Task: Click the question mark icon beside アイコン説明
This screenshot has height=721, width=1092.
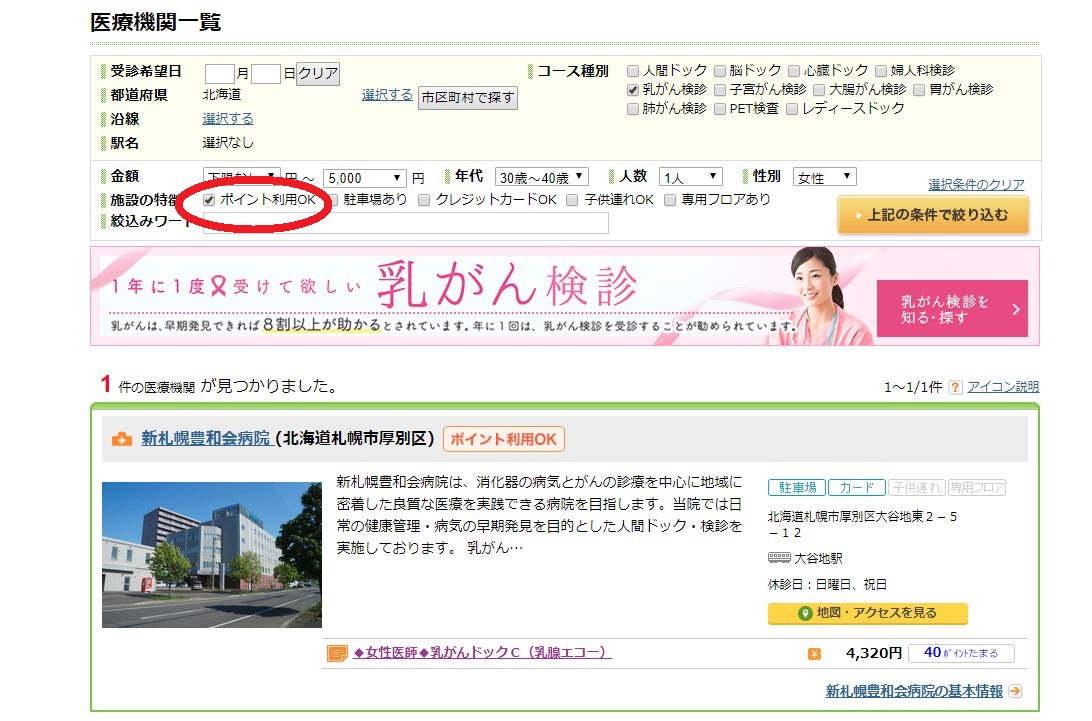Action: click(955, 387)
